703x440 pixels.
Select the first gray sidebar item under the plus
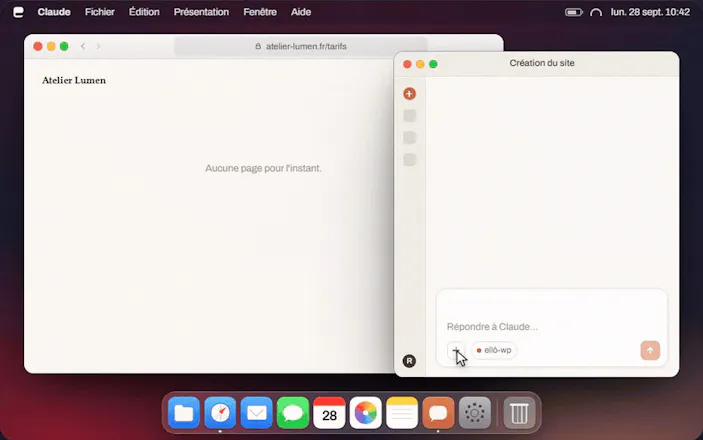[409, 116]
